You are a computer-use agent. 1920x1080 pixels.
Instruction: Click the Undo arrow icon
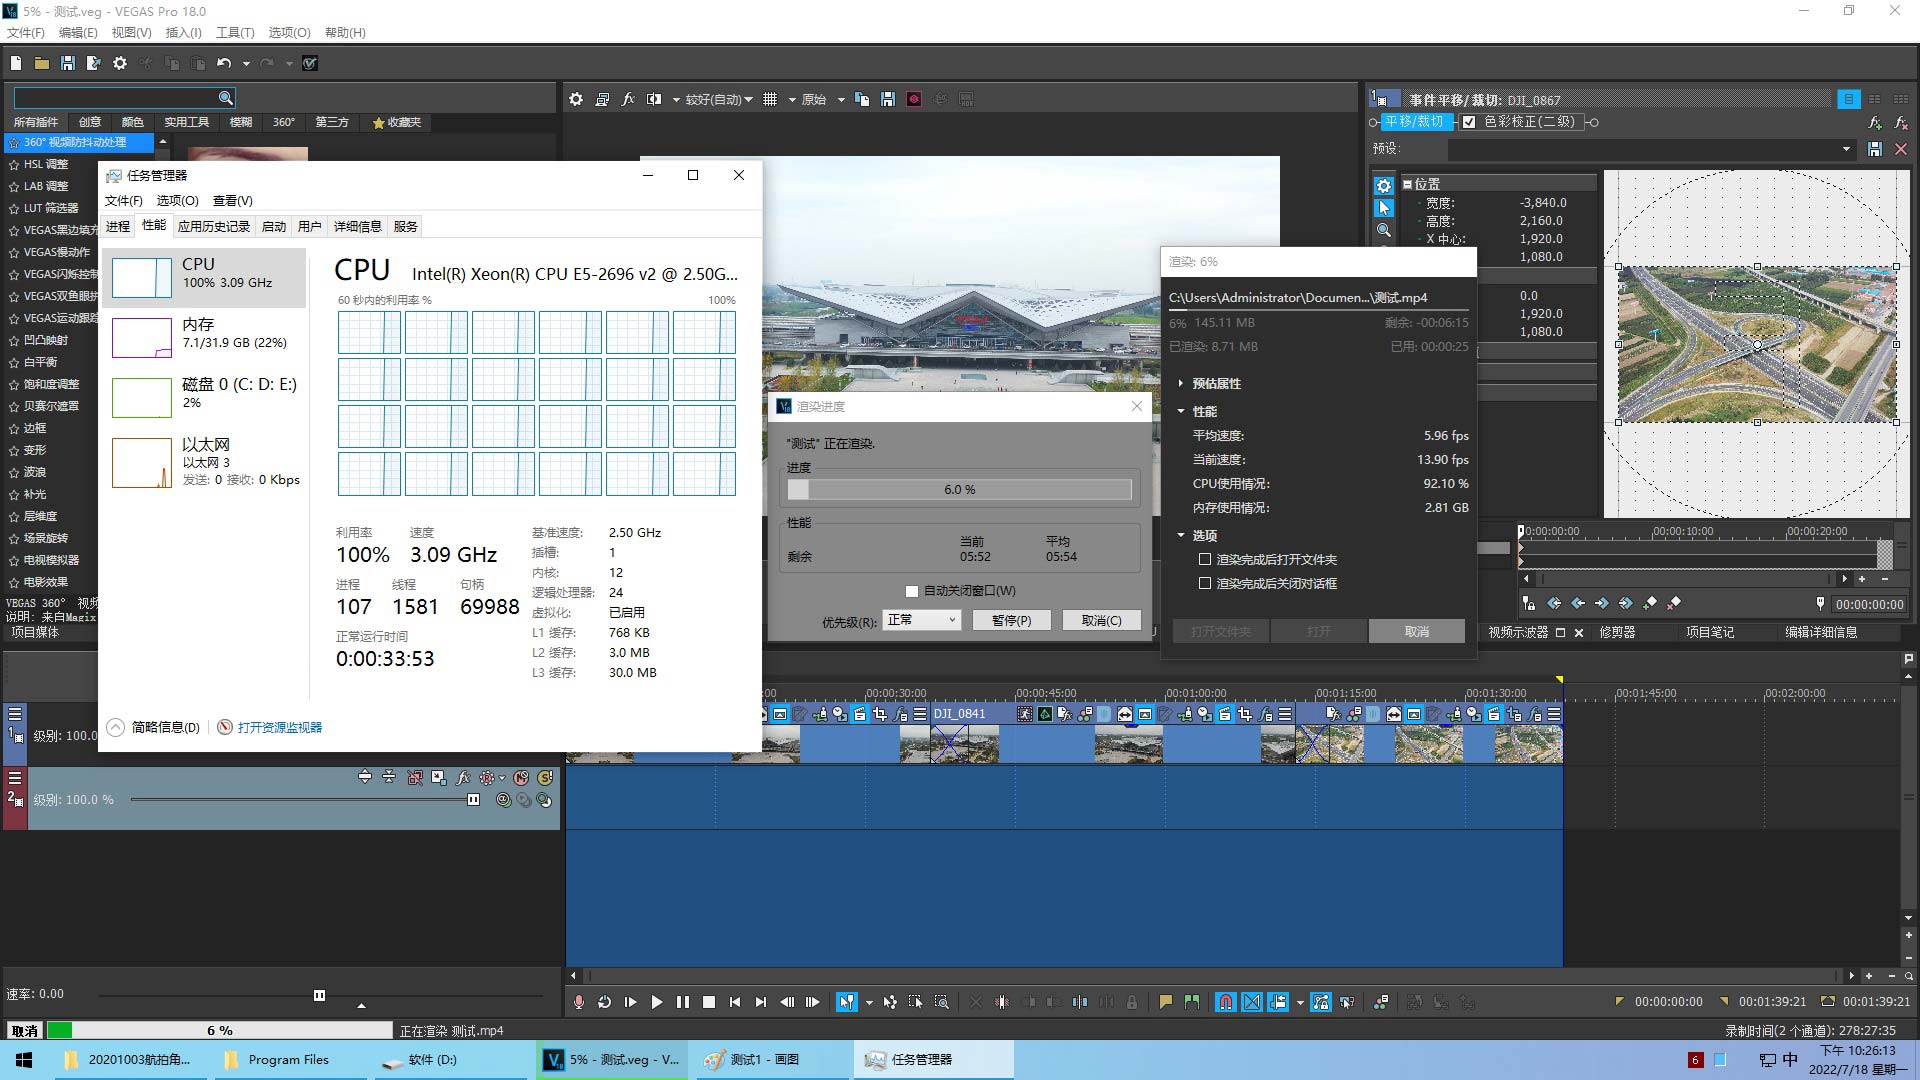click(224, 63)
